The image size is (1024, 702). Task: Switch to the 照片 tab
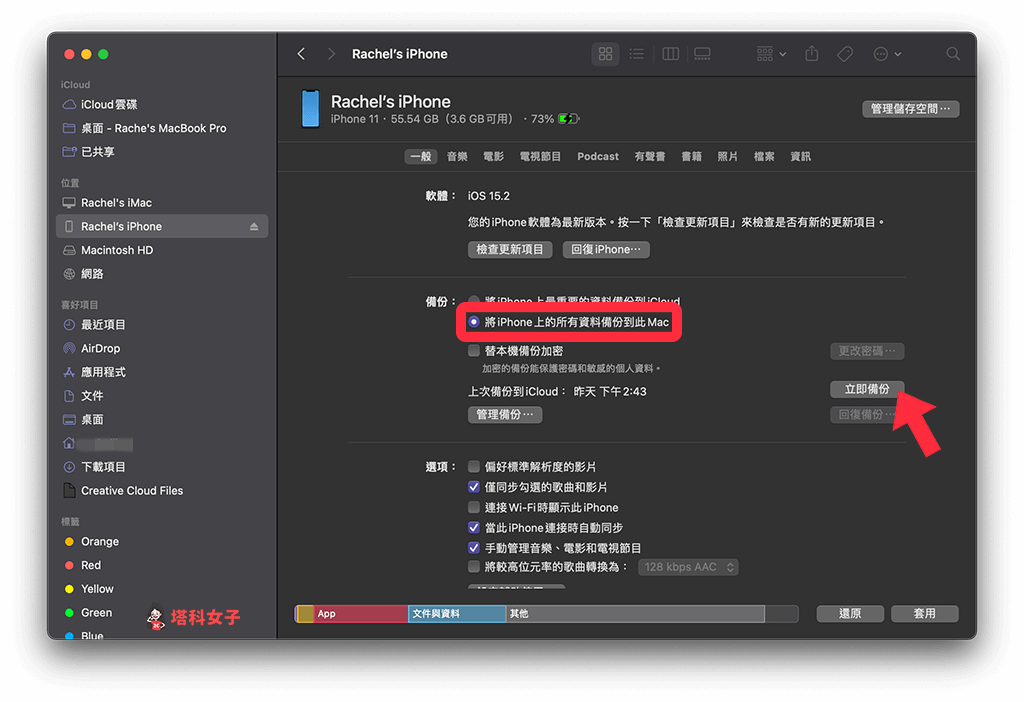click(x=728, y=156)
